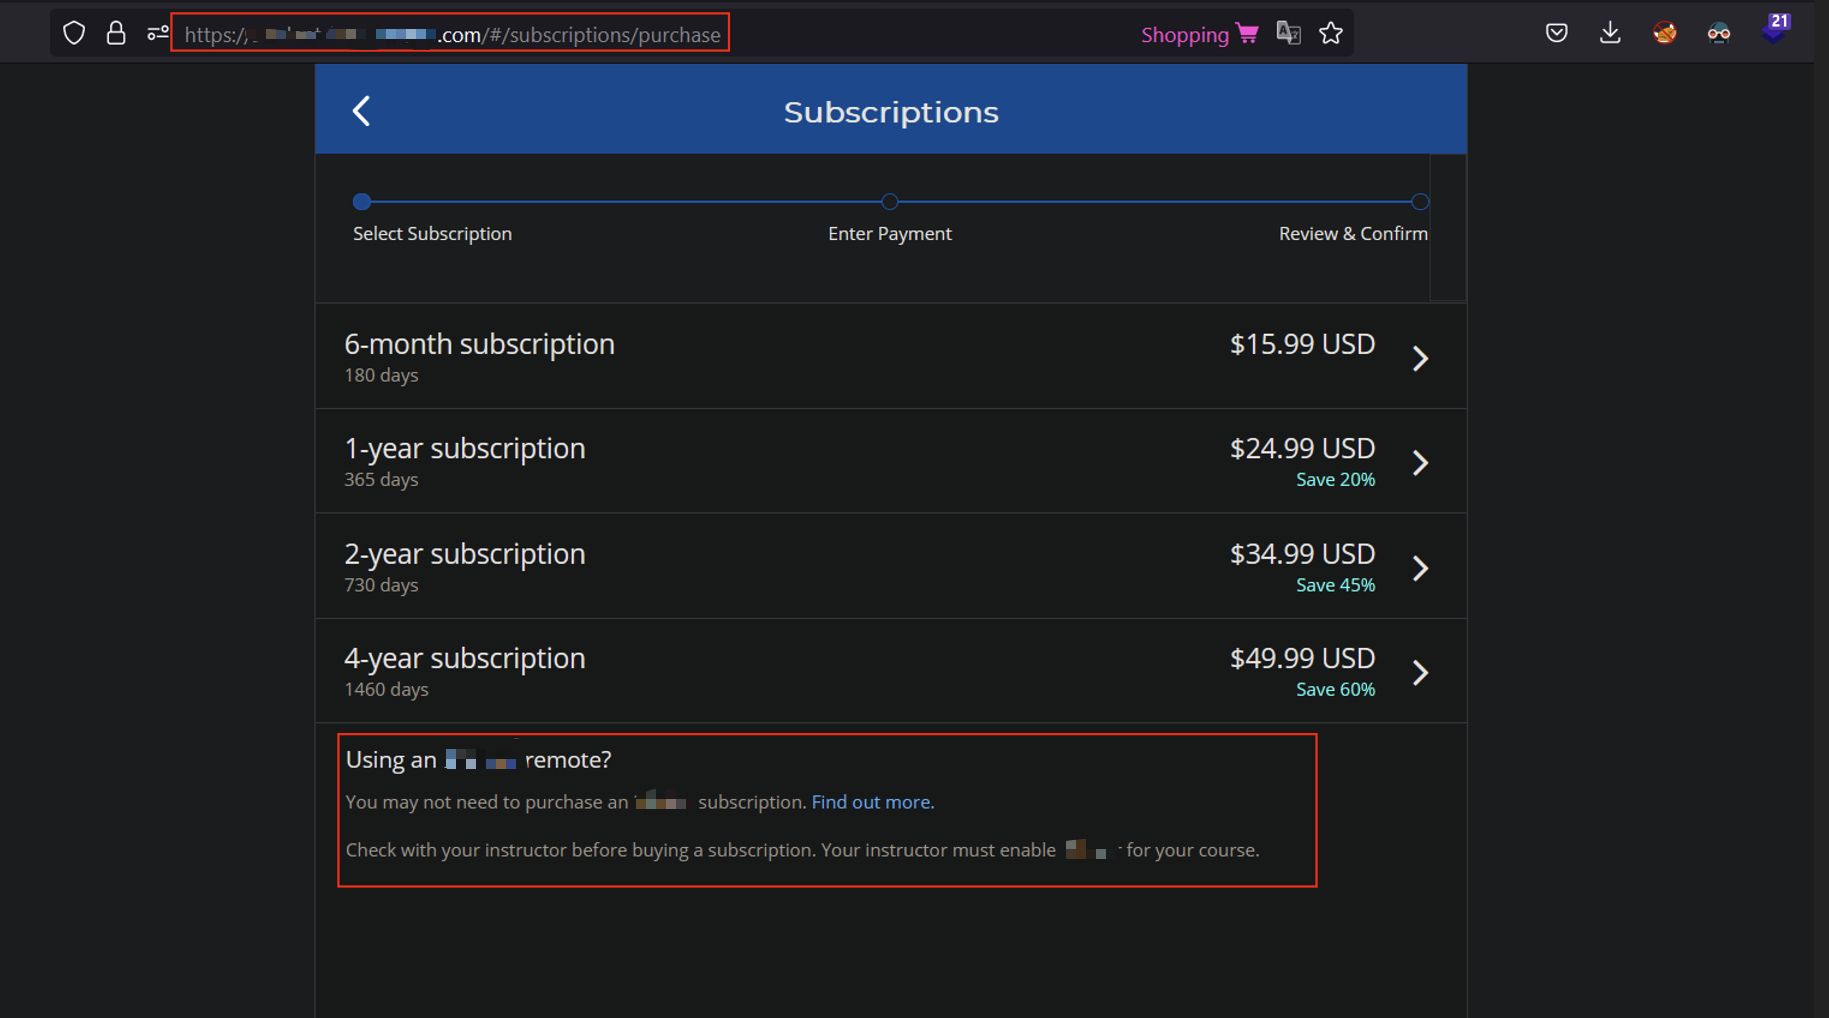1829x1018 pixels.
Task: Open the "Find out more" link
Action: [x=871, y=802]
